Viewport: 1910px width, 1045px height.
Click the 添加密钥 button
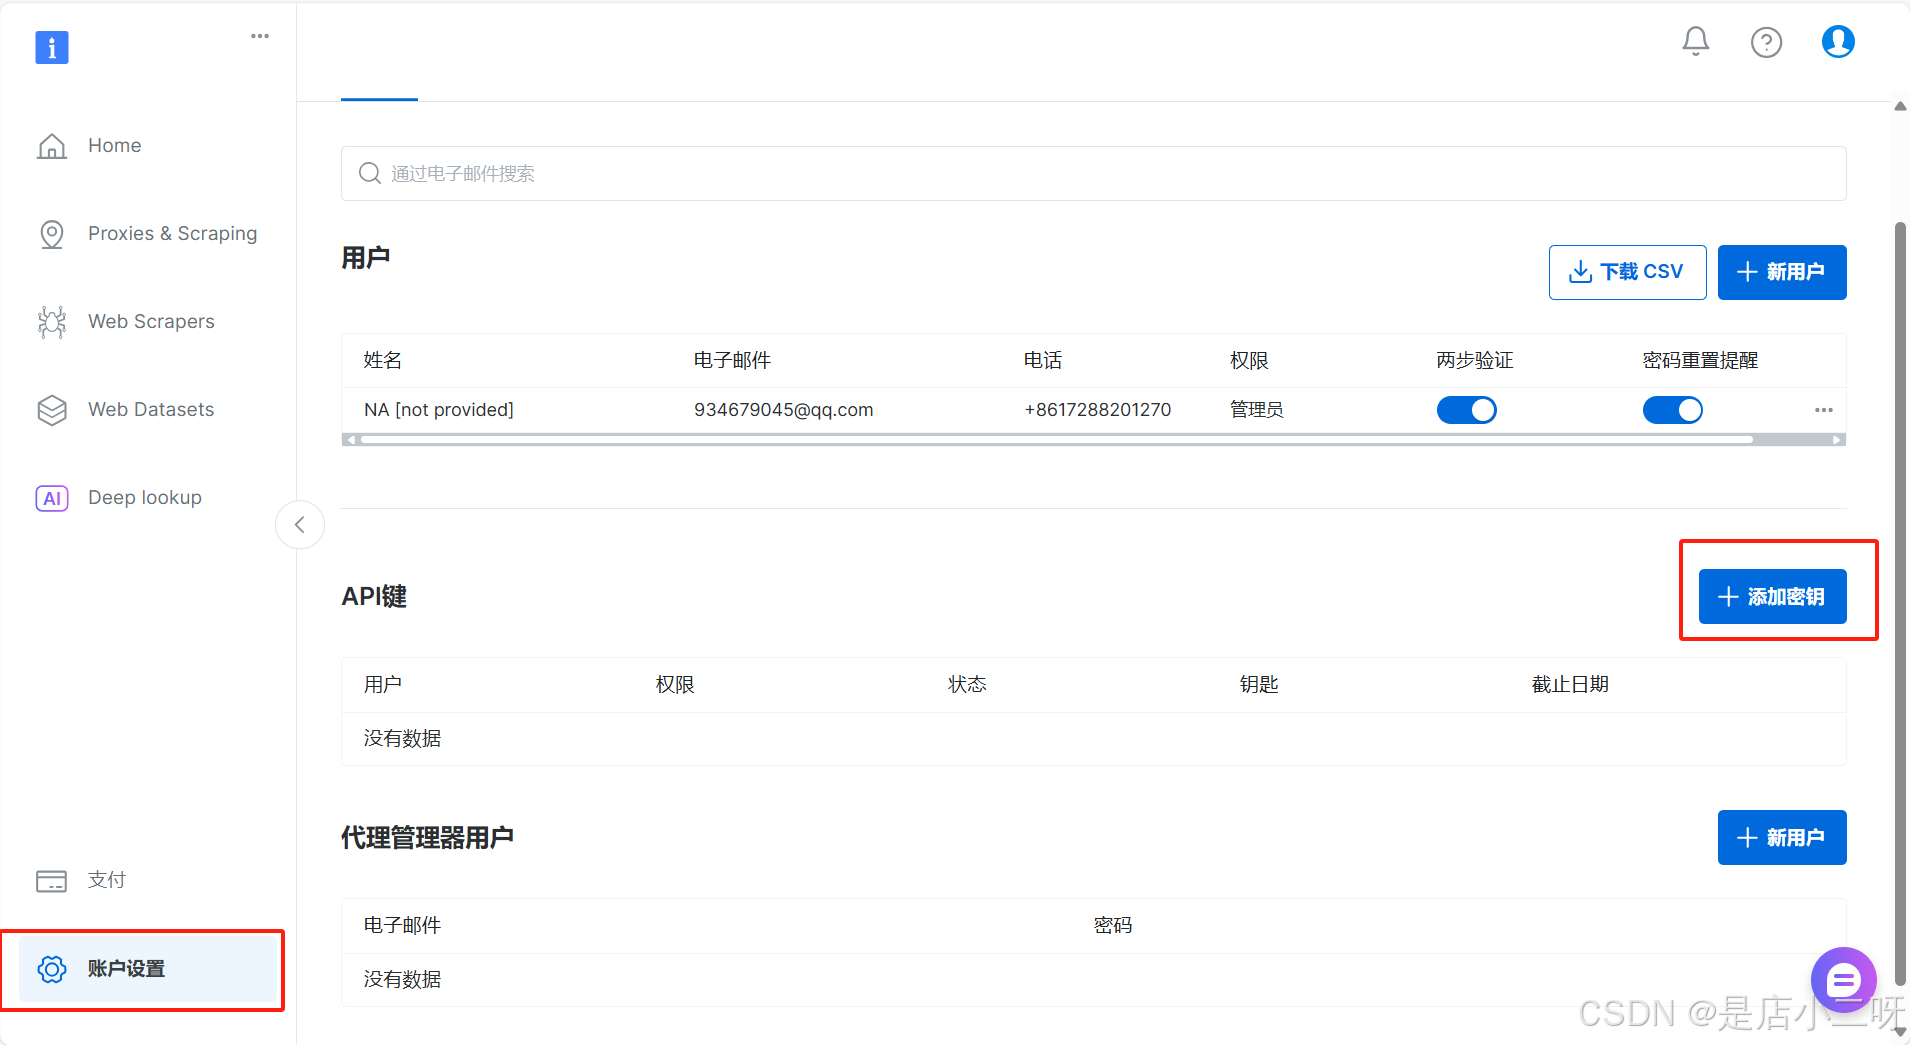point(1772,597)
